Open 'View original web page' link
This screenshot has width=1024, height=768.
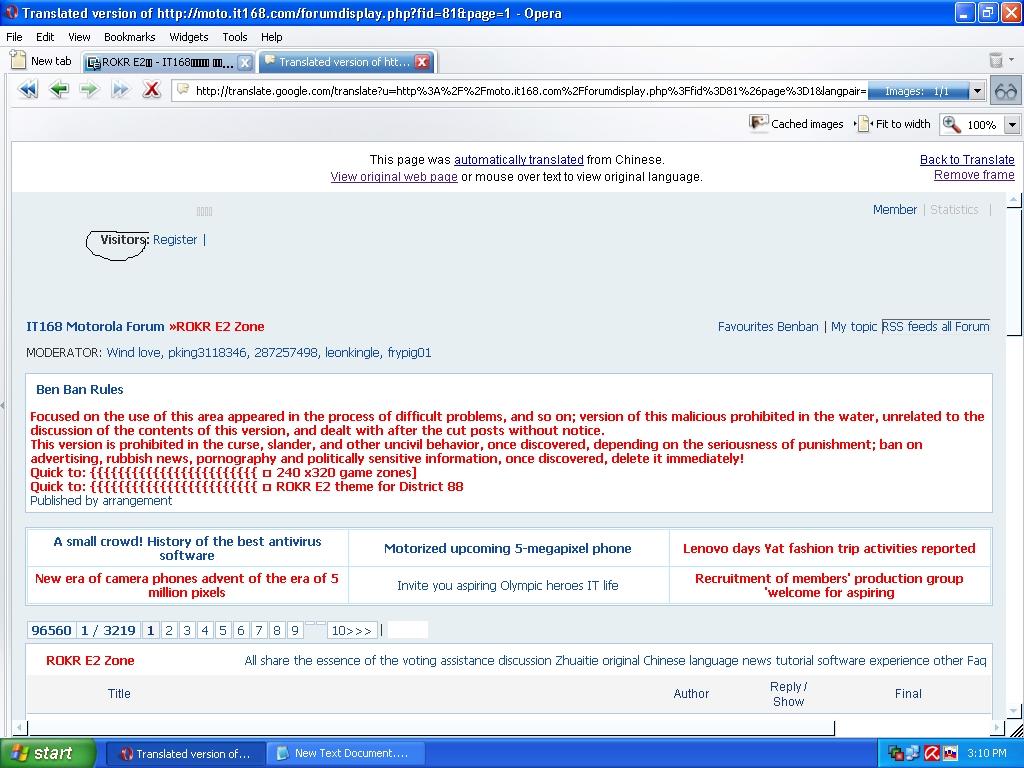[x=394, y=176]
